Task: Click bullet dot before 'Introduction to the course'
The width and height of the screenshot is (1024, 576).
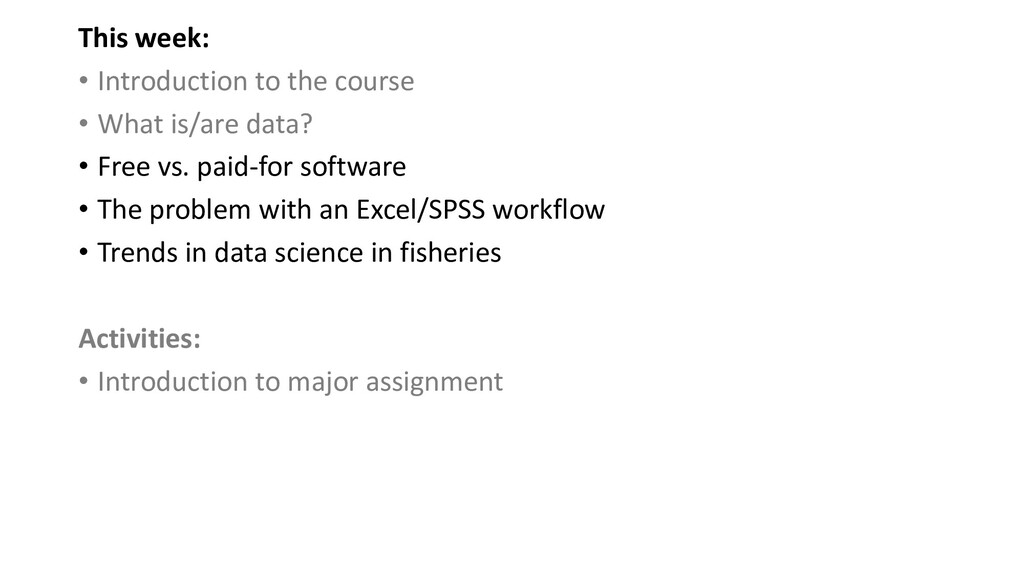Action: coord(84,82)
